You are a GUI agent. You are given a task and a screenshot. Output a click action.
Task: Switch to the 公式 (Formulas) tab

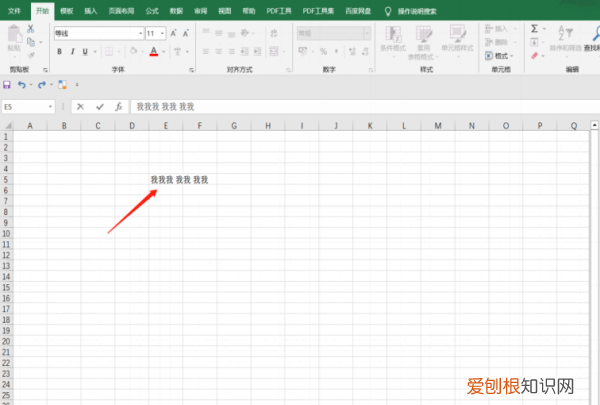point(152,11)
